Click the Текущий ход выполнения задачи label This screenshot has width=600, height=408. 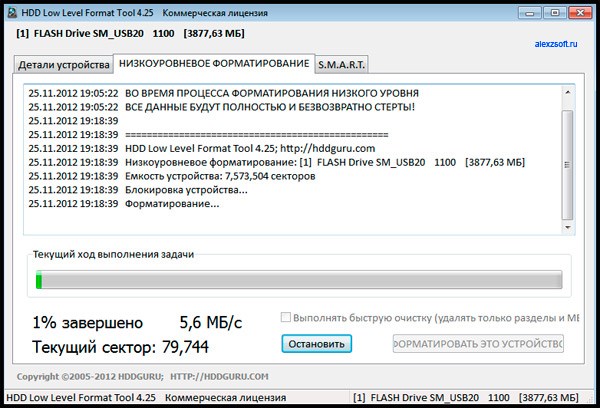(x=113, y=254)
